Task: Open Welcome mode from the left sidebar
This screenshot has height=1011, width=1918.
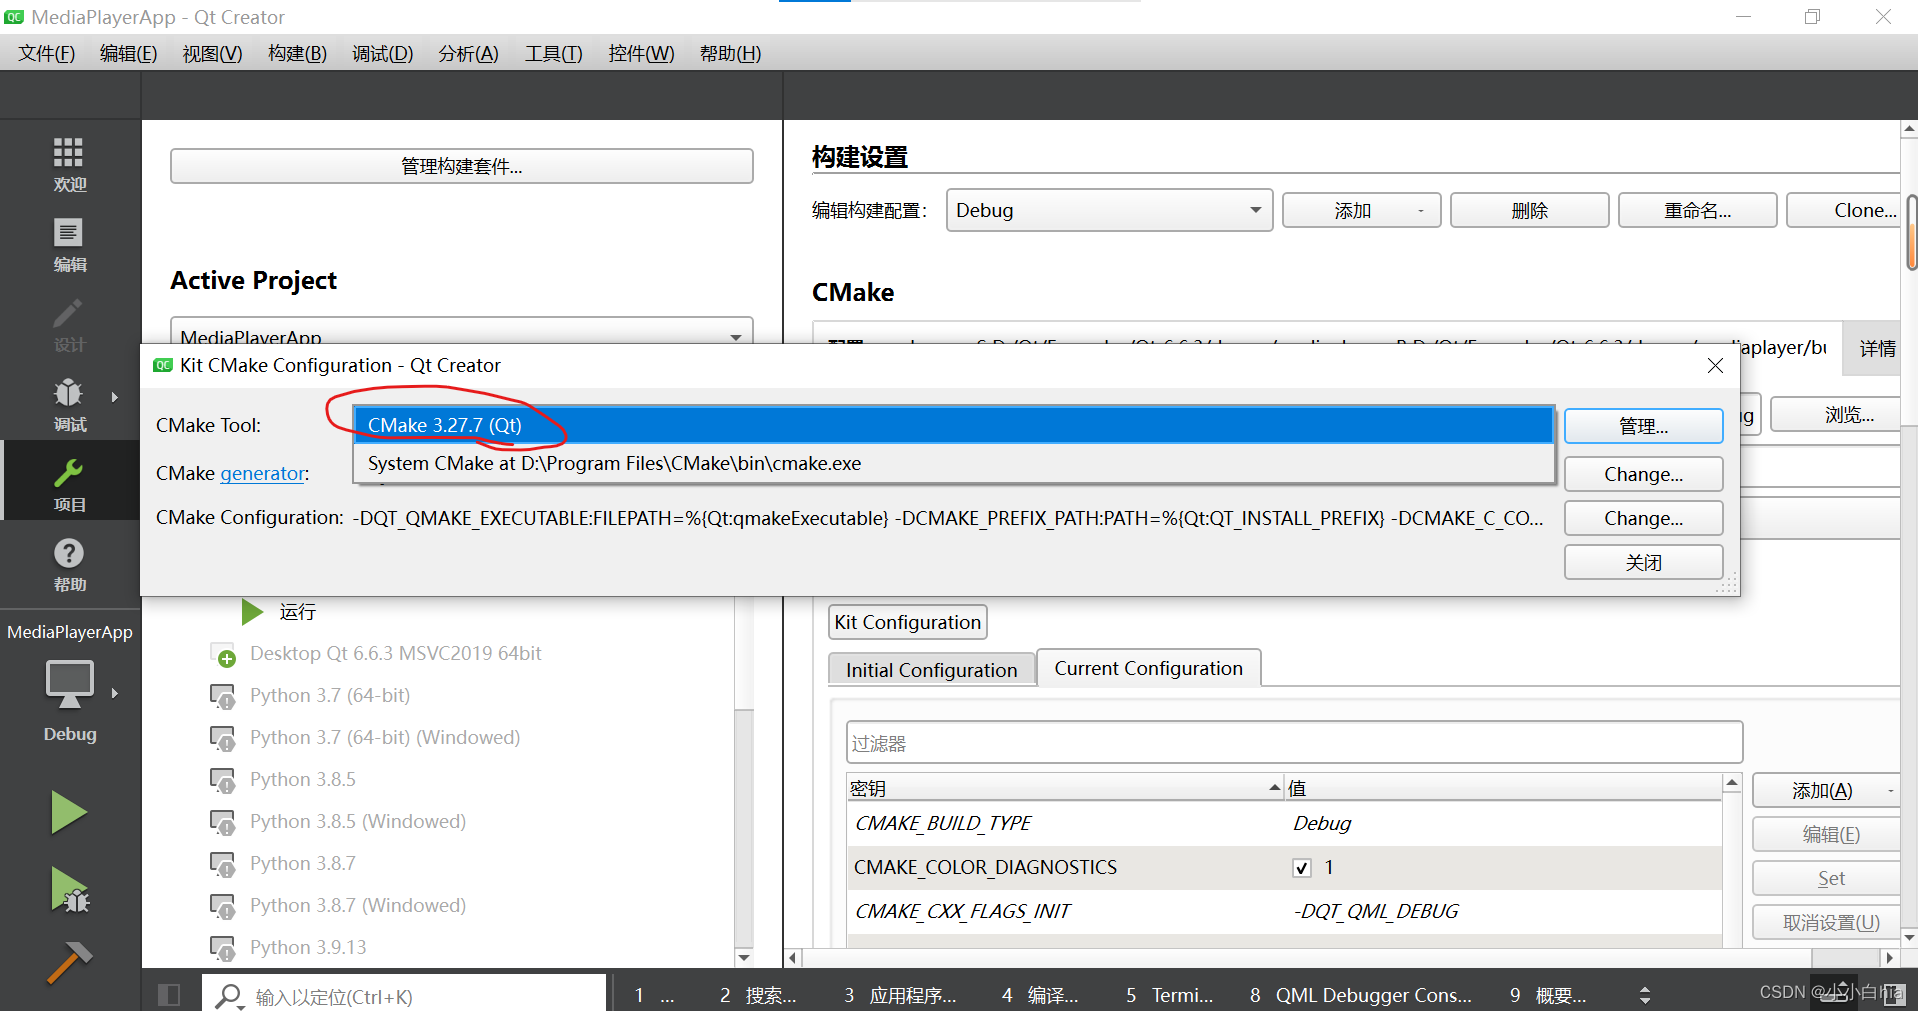Action: point(68,165)
